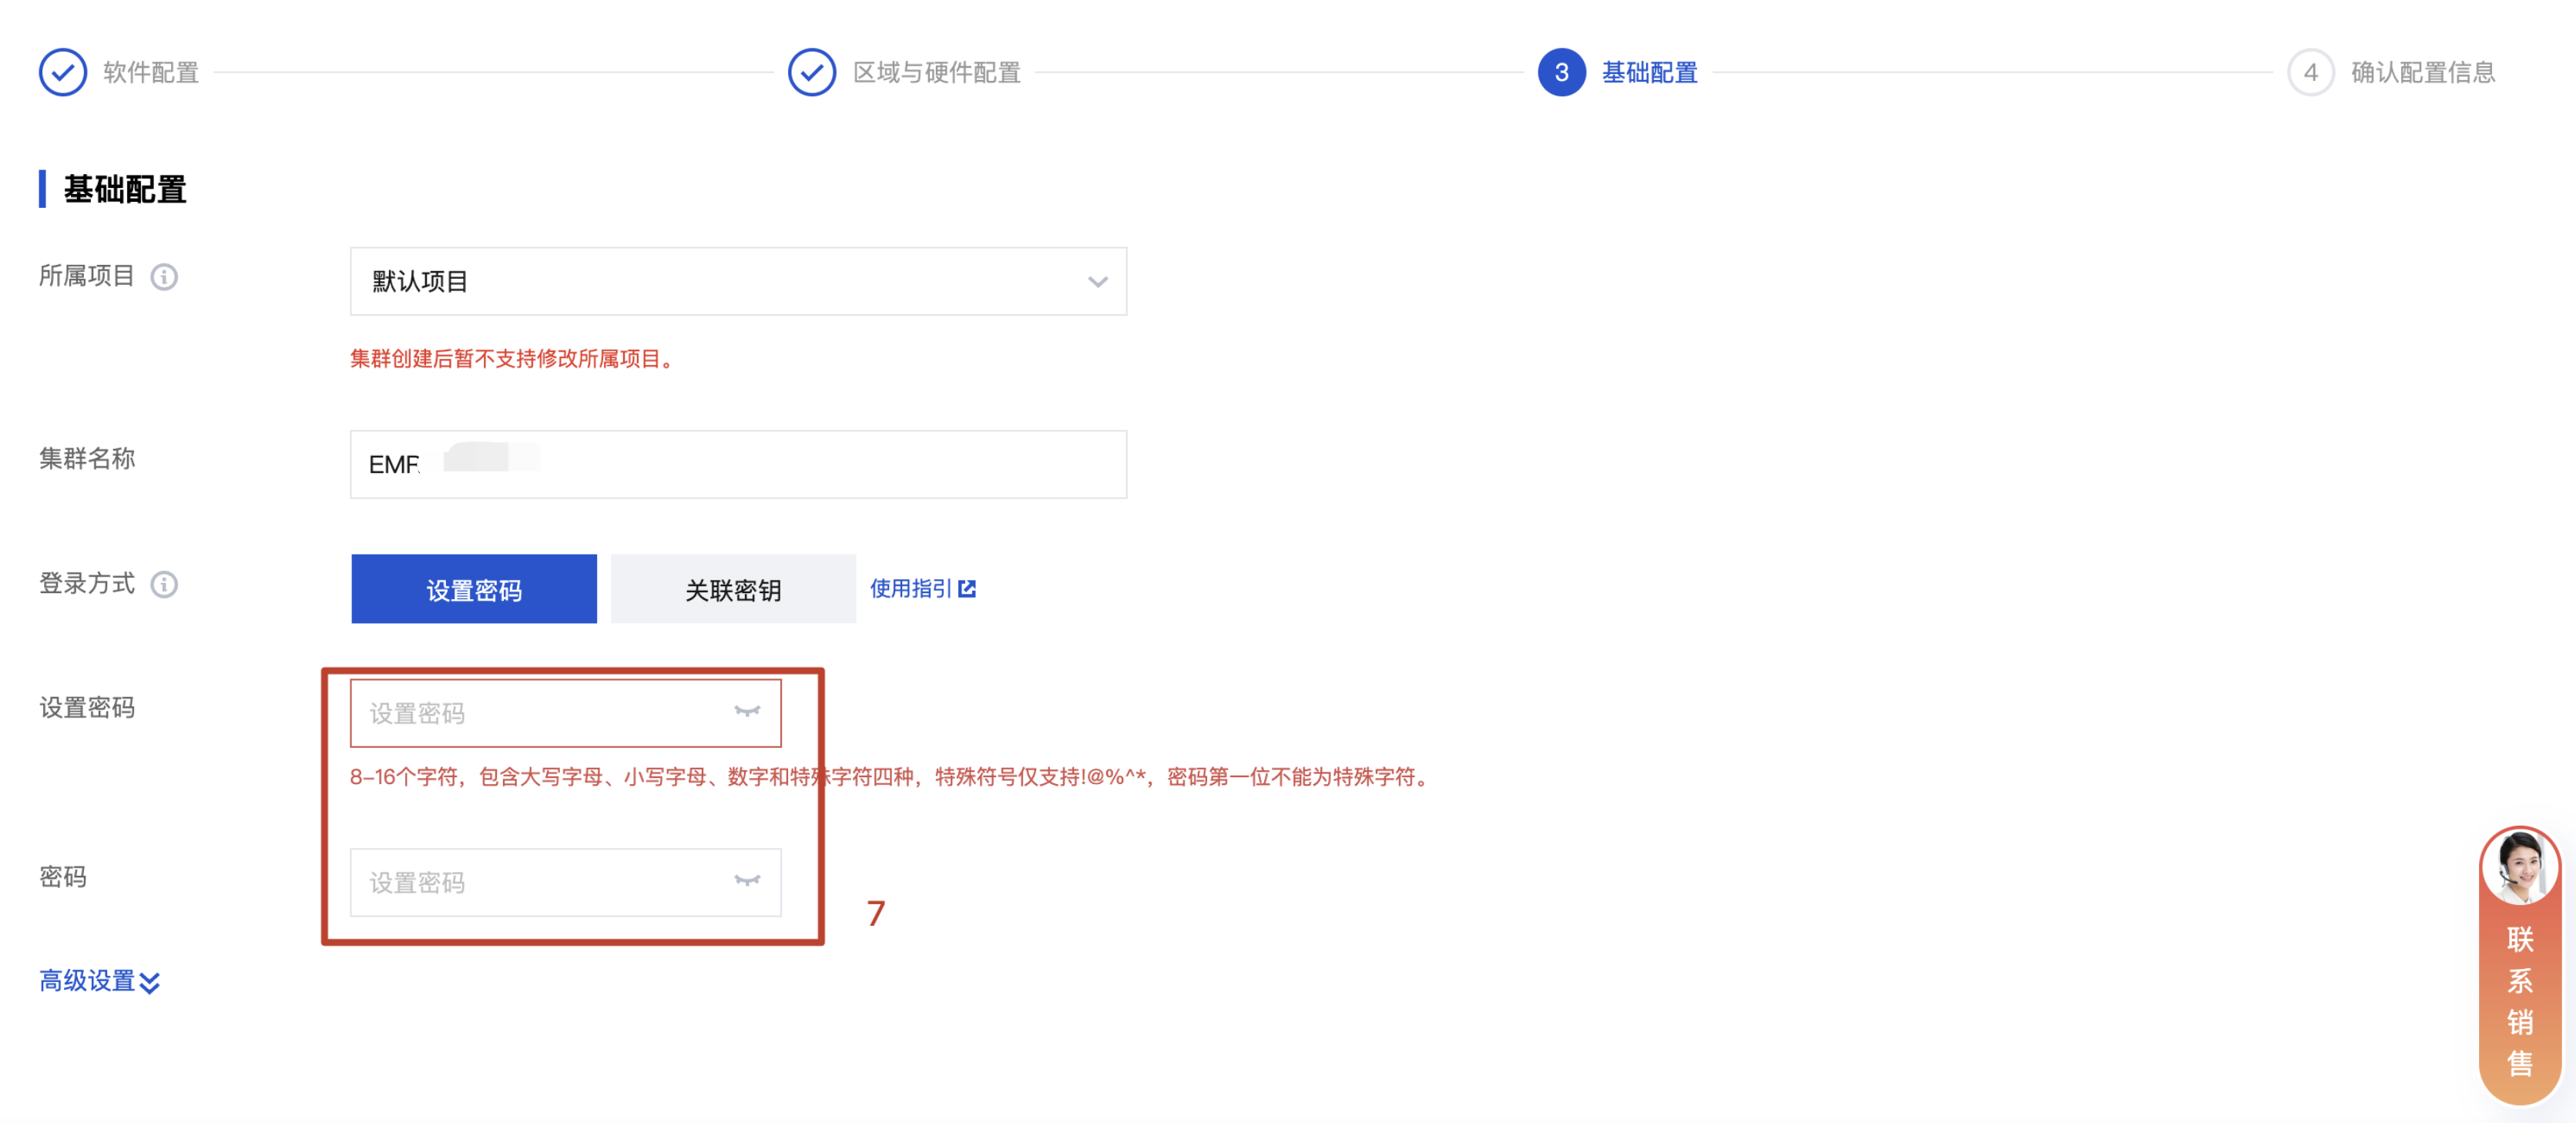Select the 设置密码 login method
Image resolution: width=2576 pixels, height=1123 pixels.
tap(473, 589)
